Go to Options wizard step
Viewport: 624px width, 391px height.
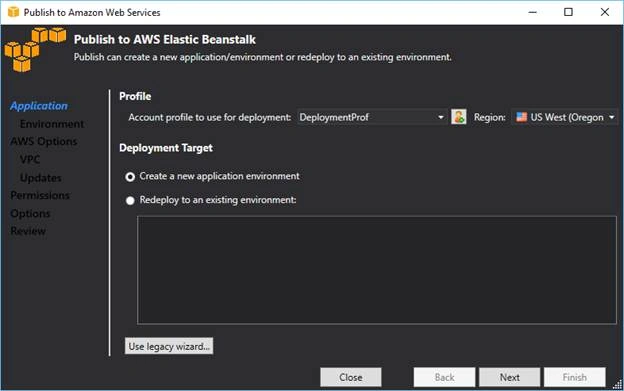coord(30,214)
